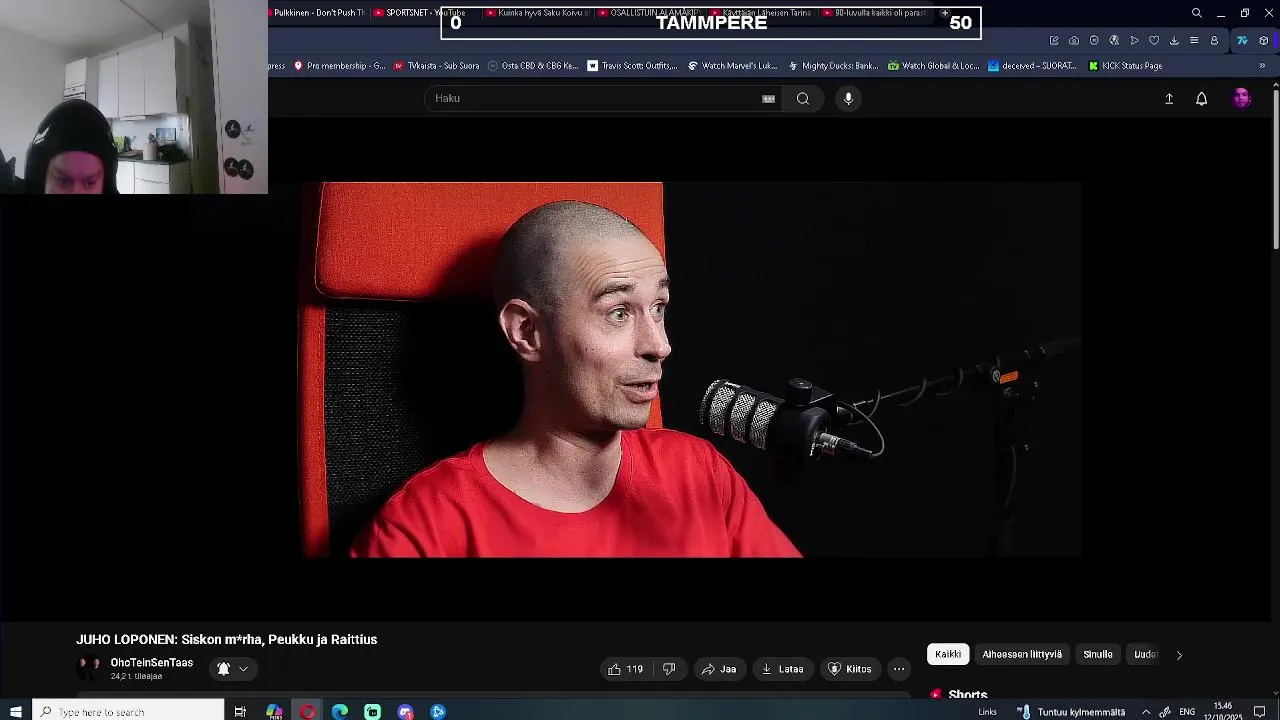This screenshot has height=720, width=1280.
Task: Share the video with Jaa button
Action: pos(719,669)
